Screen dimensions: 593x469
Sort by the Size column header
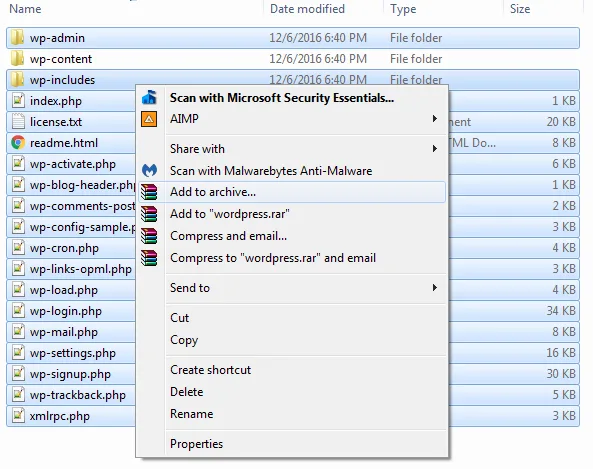[x=520, y=9]
